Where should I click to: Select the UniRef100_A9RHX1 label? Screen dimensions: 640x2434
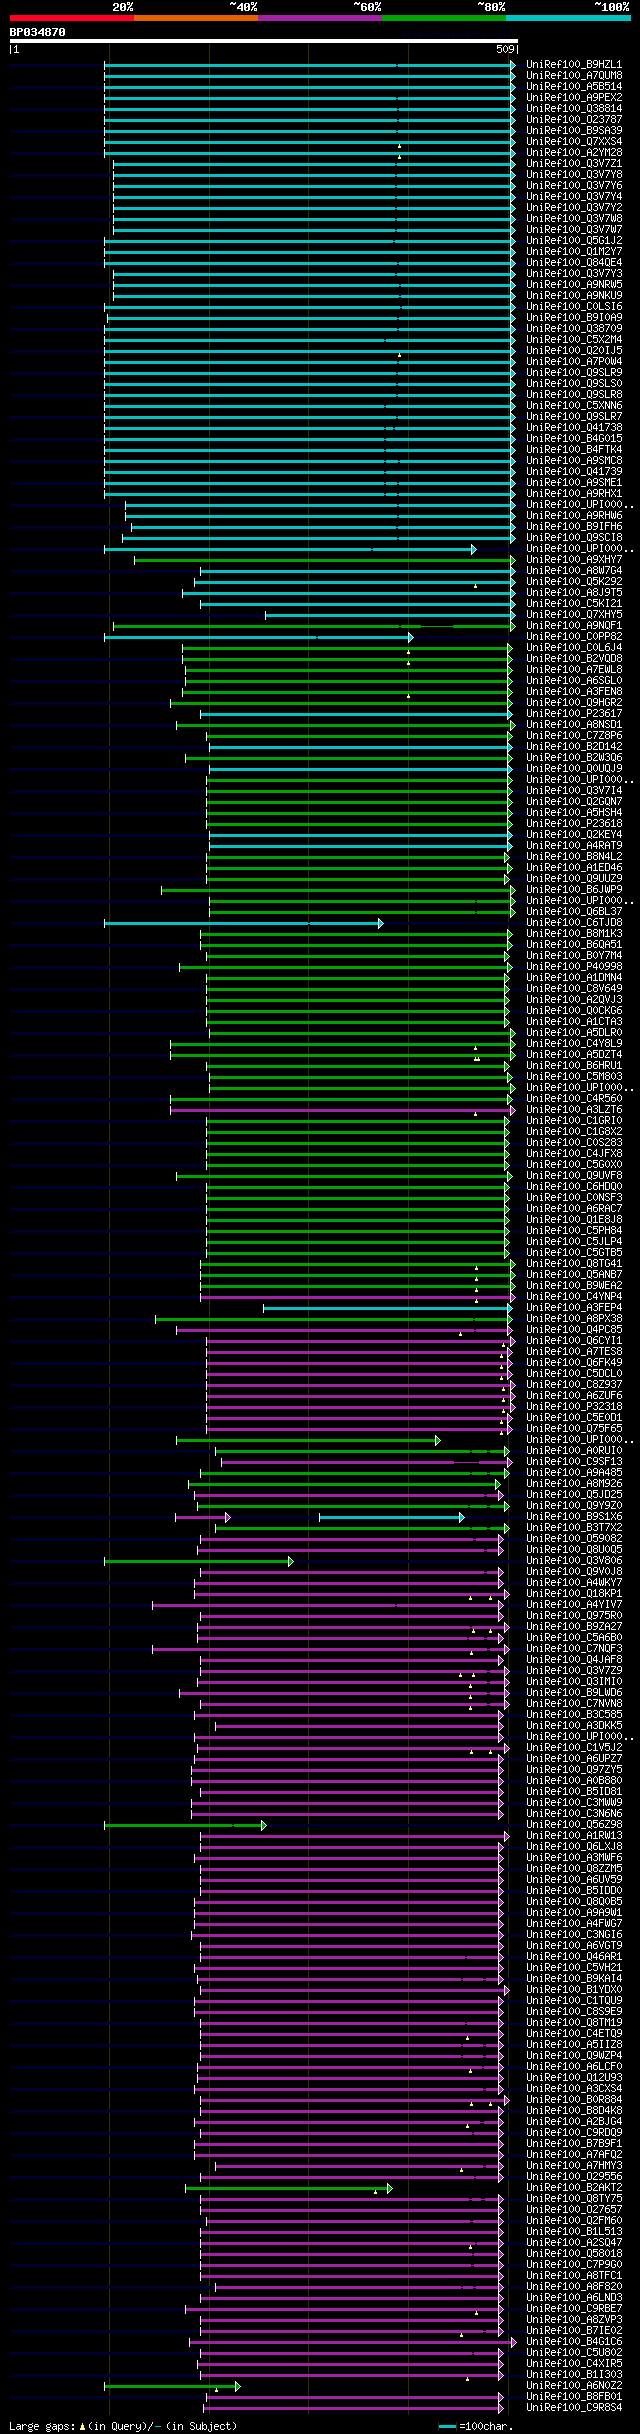click(574, 494)
